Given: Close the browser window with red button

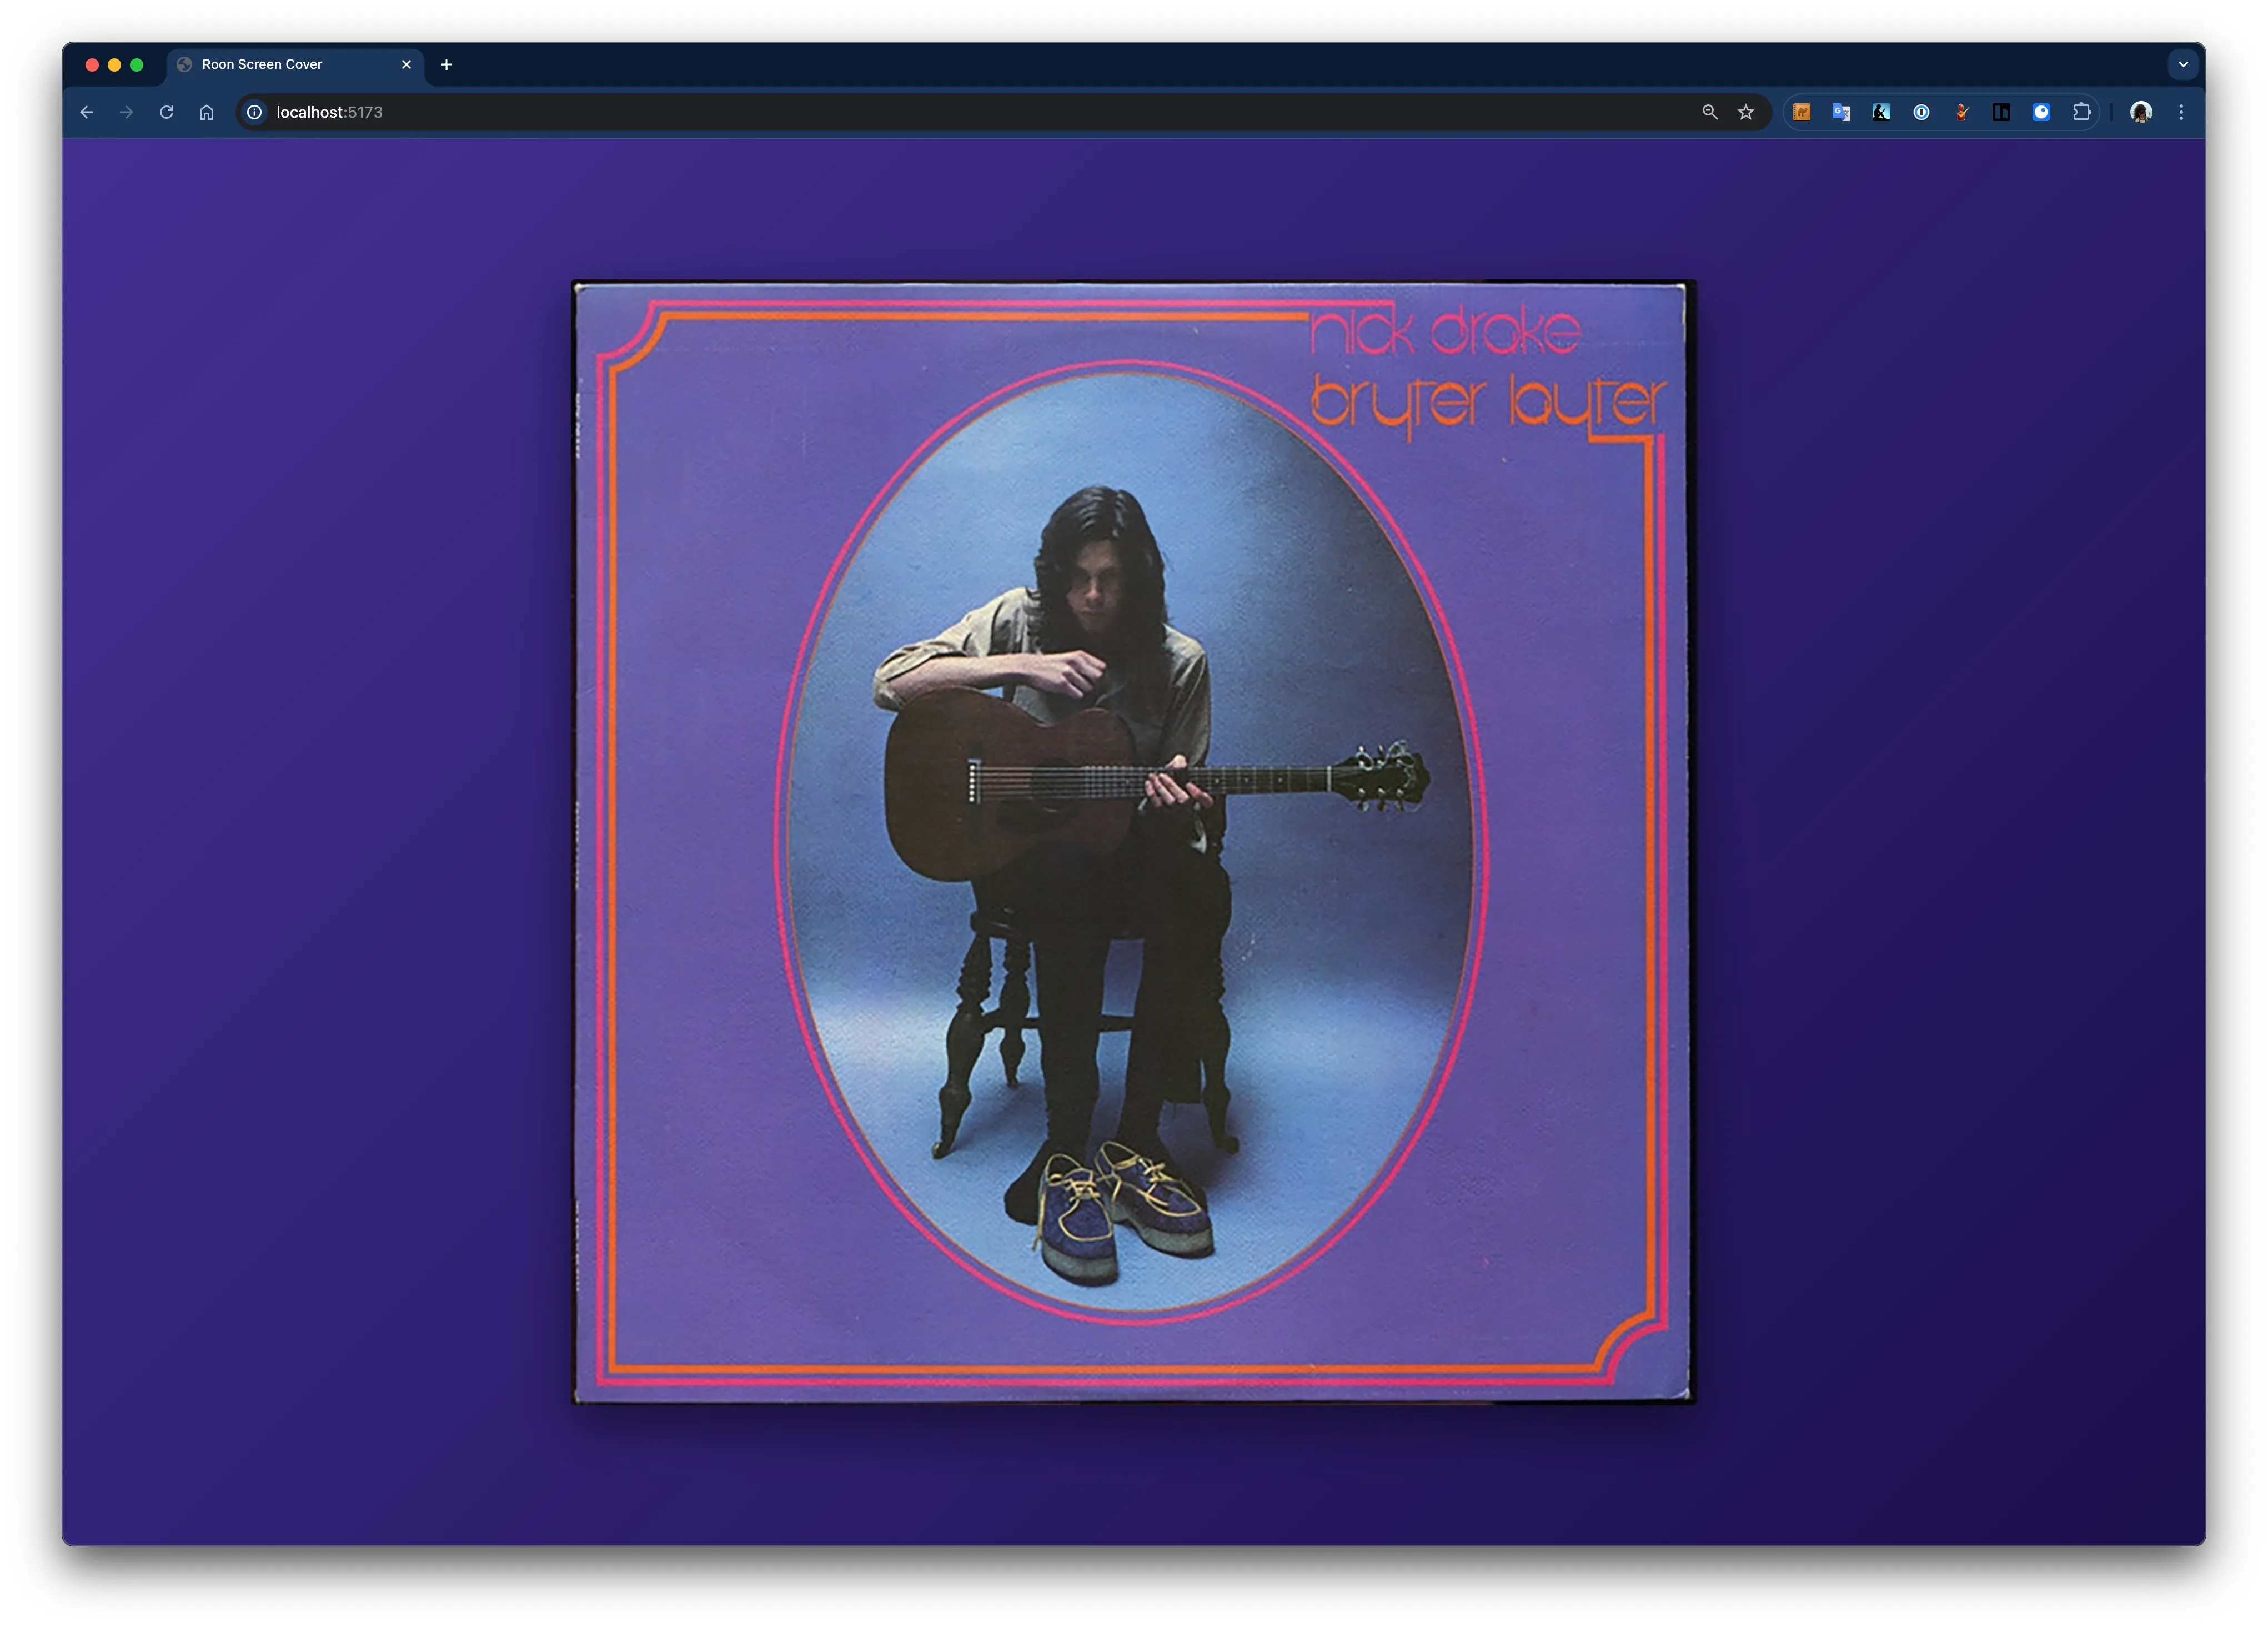Looking at the screenshot, I should [x=92, y=65].
